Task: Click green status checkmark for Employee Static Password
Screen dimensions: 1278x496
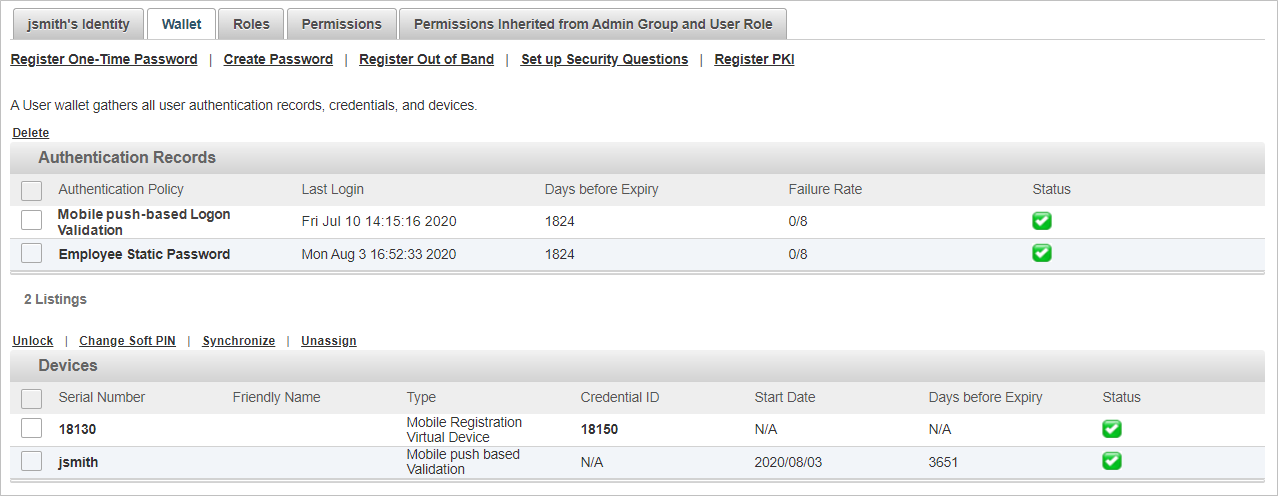Action: pyautogui.click(x=1042, y=253)
